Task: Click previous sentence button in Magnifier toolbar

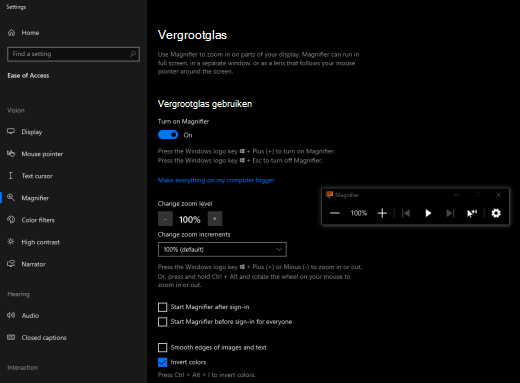Action: [406, 213]
